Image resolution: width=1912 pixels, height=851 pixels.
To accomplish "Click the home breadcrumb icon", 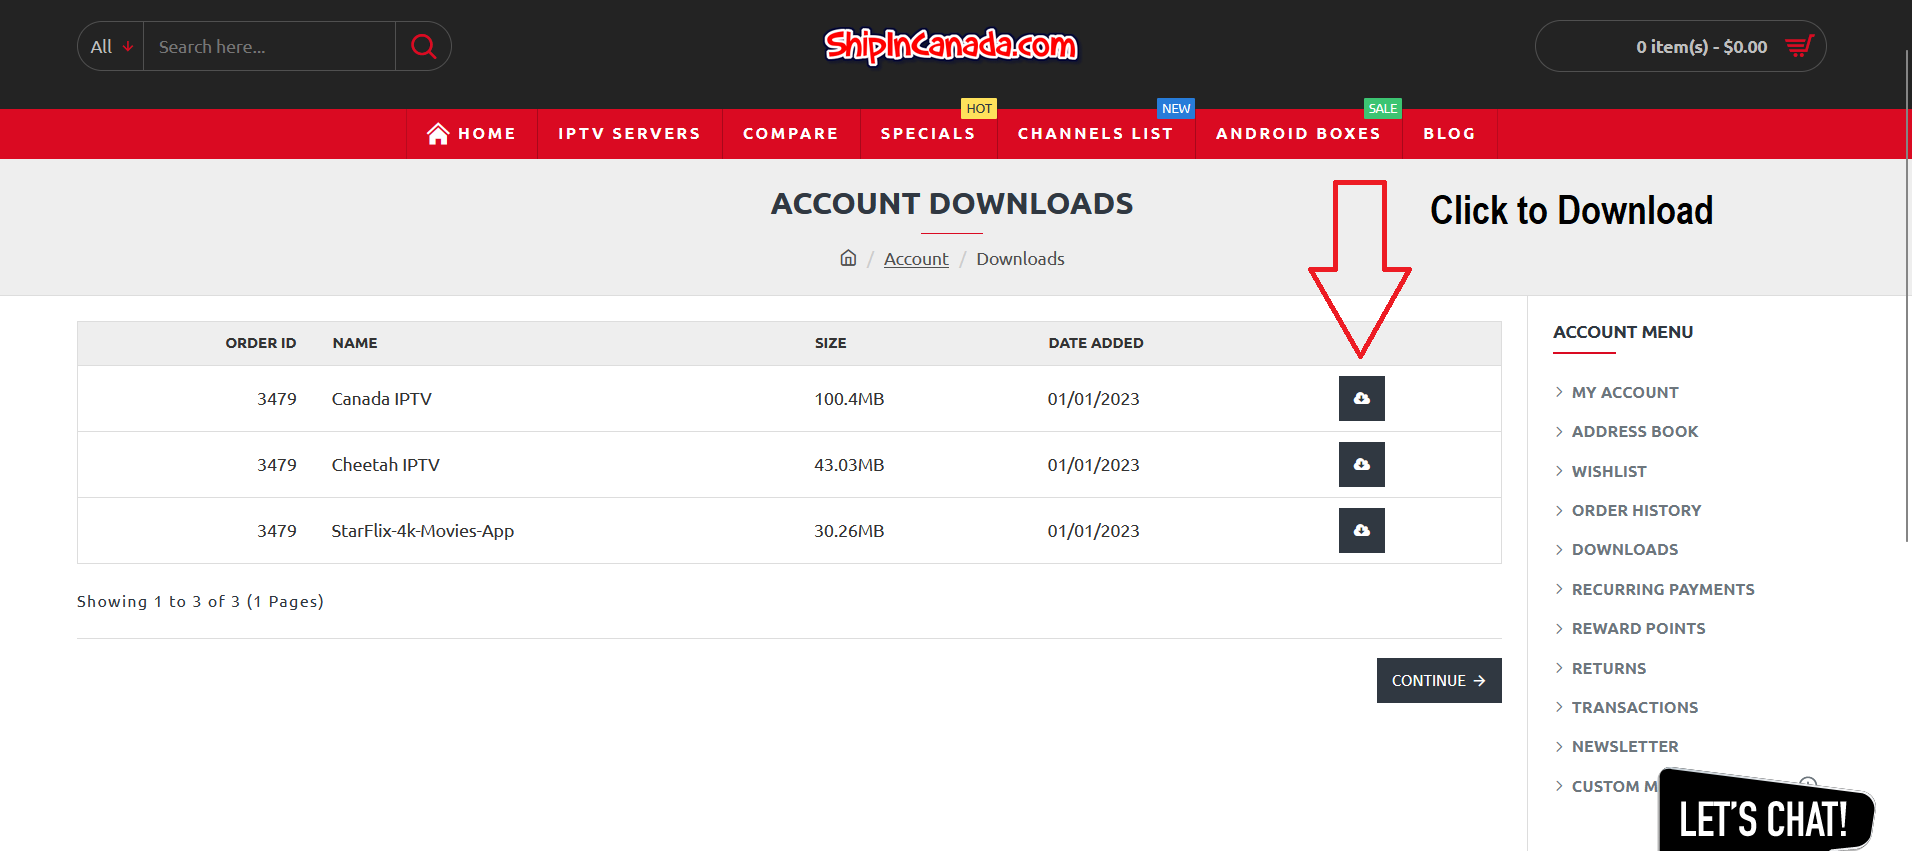I will pyautogui.click(x=848, y=258).
